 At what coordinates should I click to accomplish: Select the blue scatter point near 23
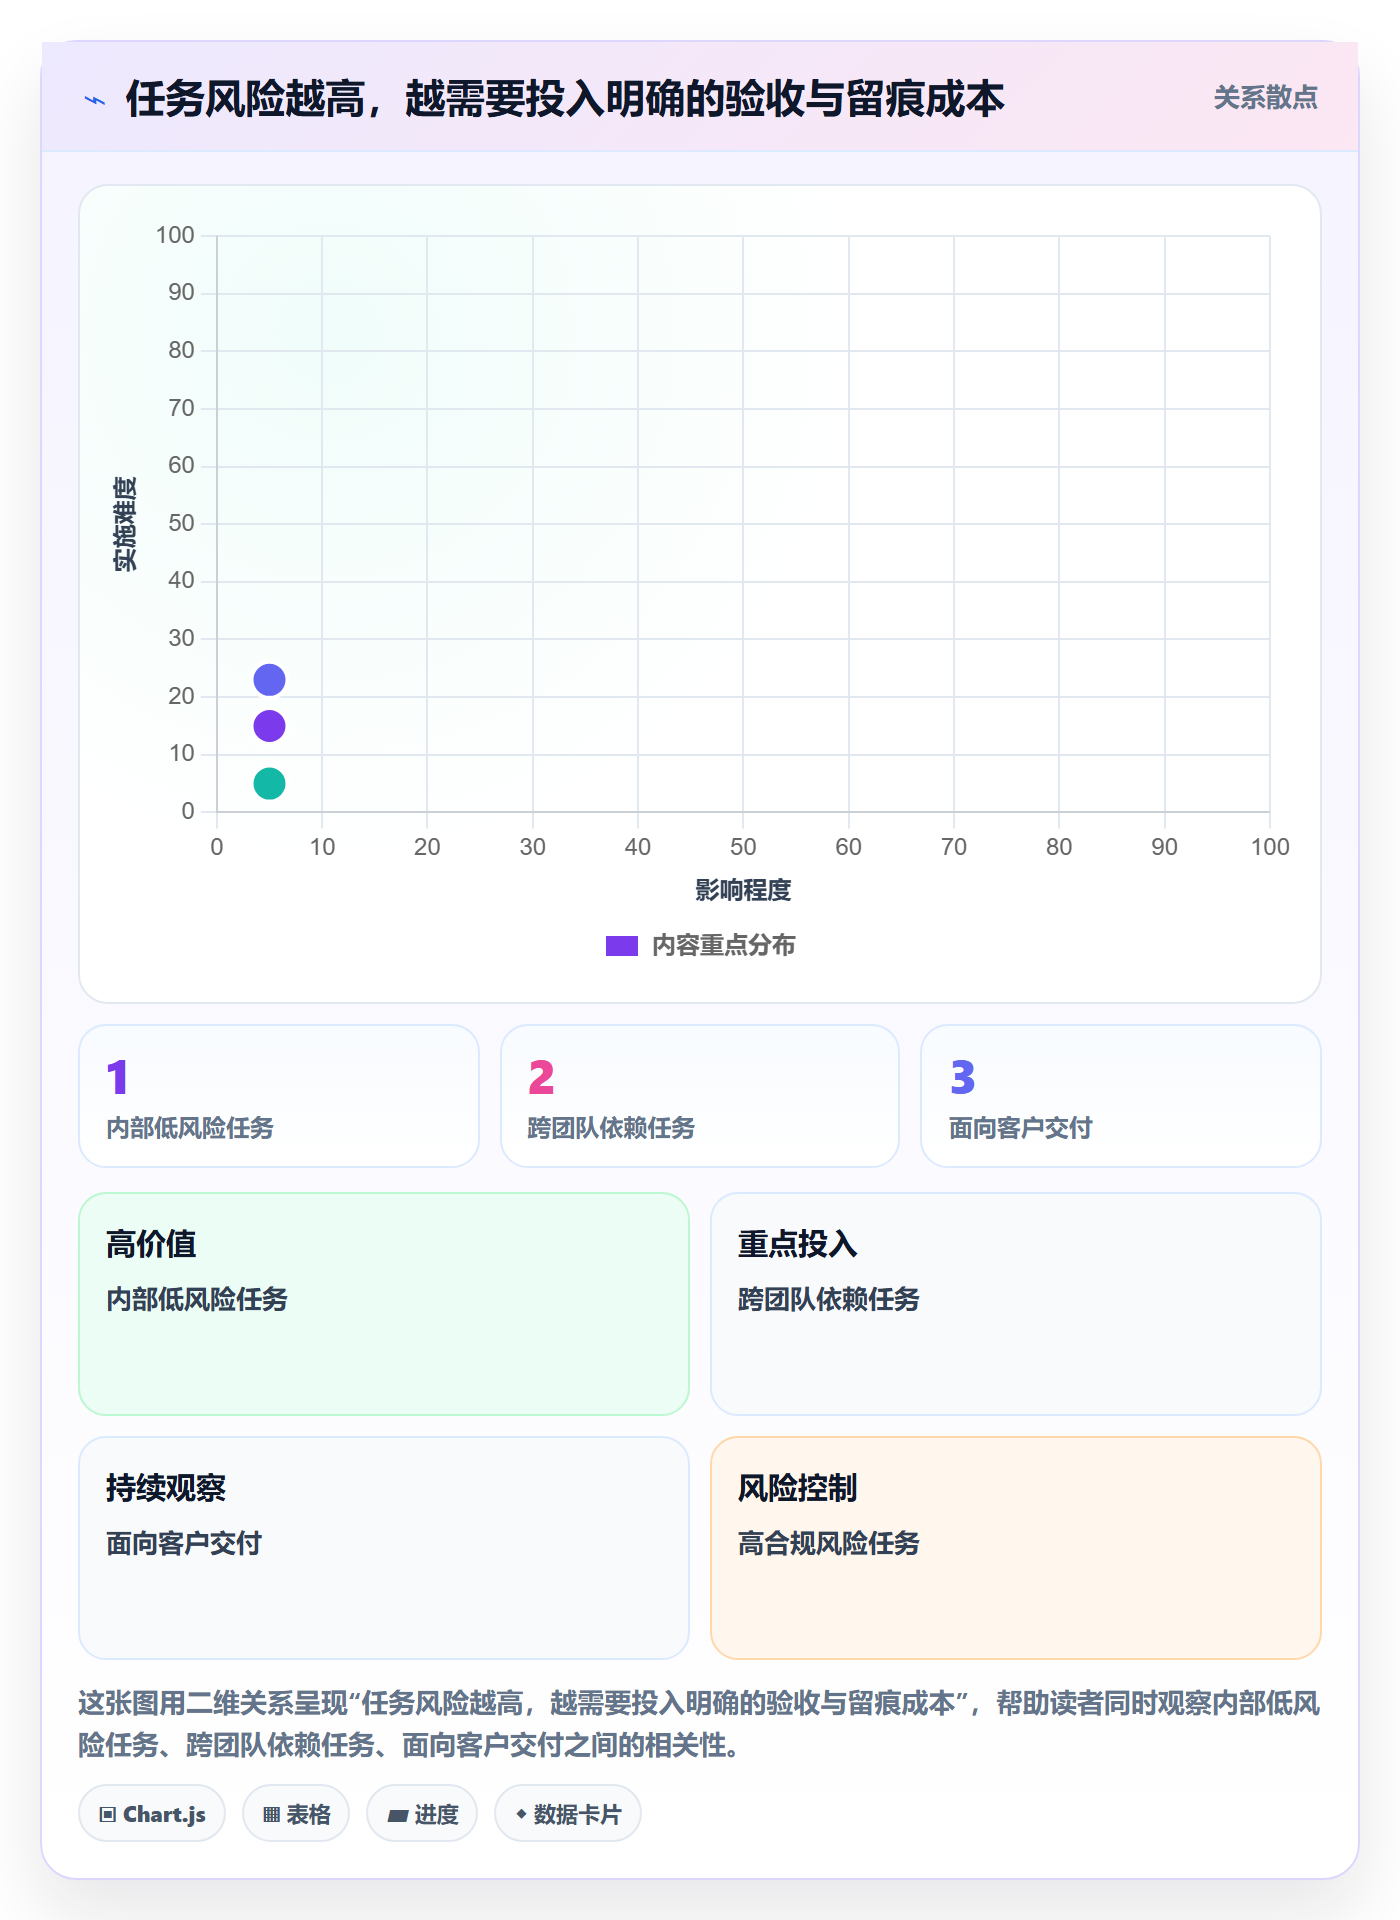(x=269, y=680)
